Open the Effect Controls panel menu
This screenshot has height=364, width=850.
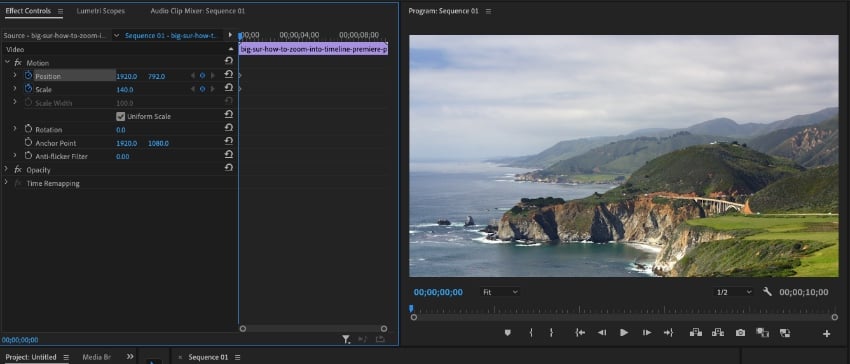click(60, 11)
